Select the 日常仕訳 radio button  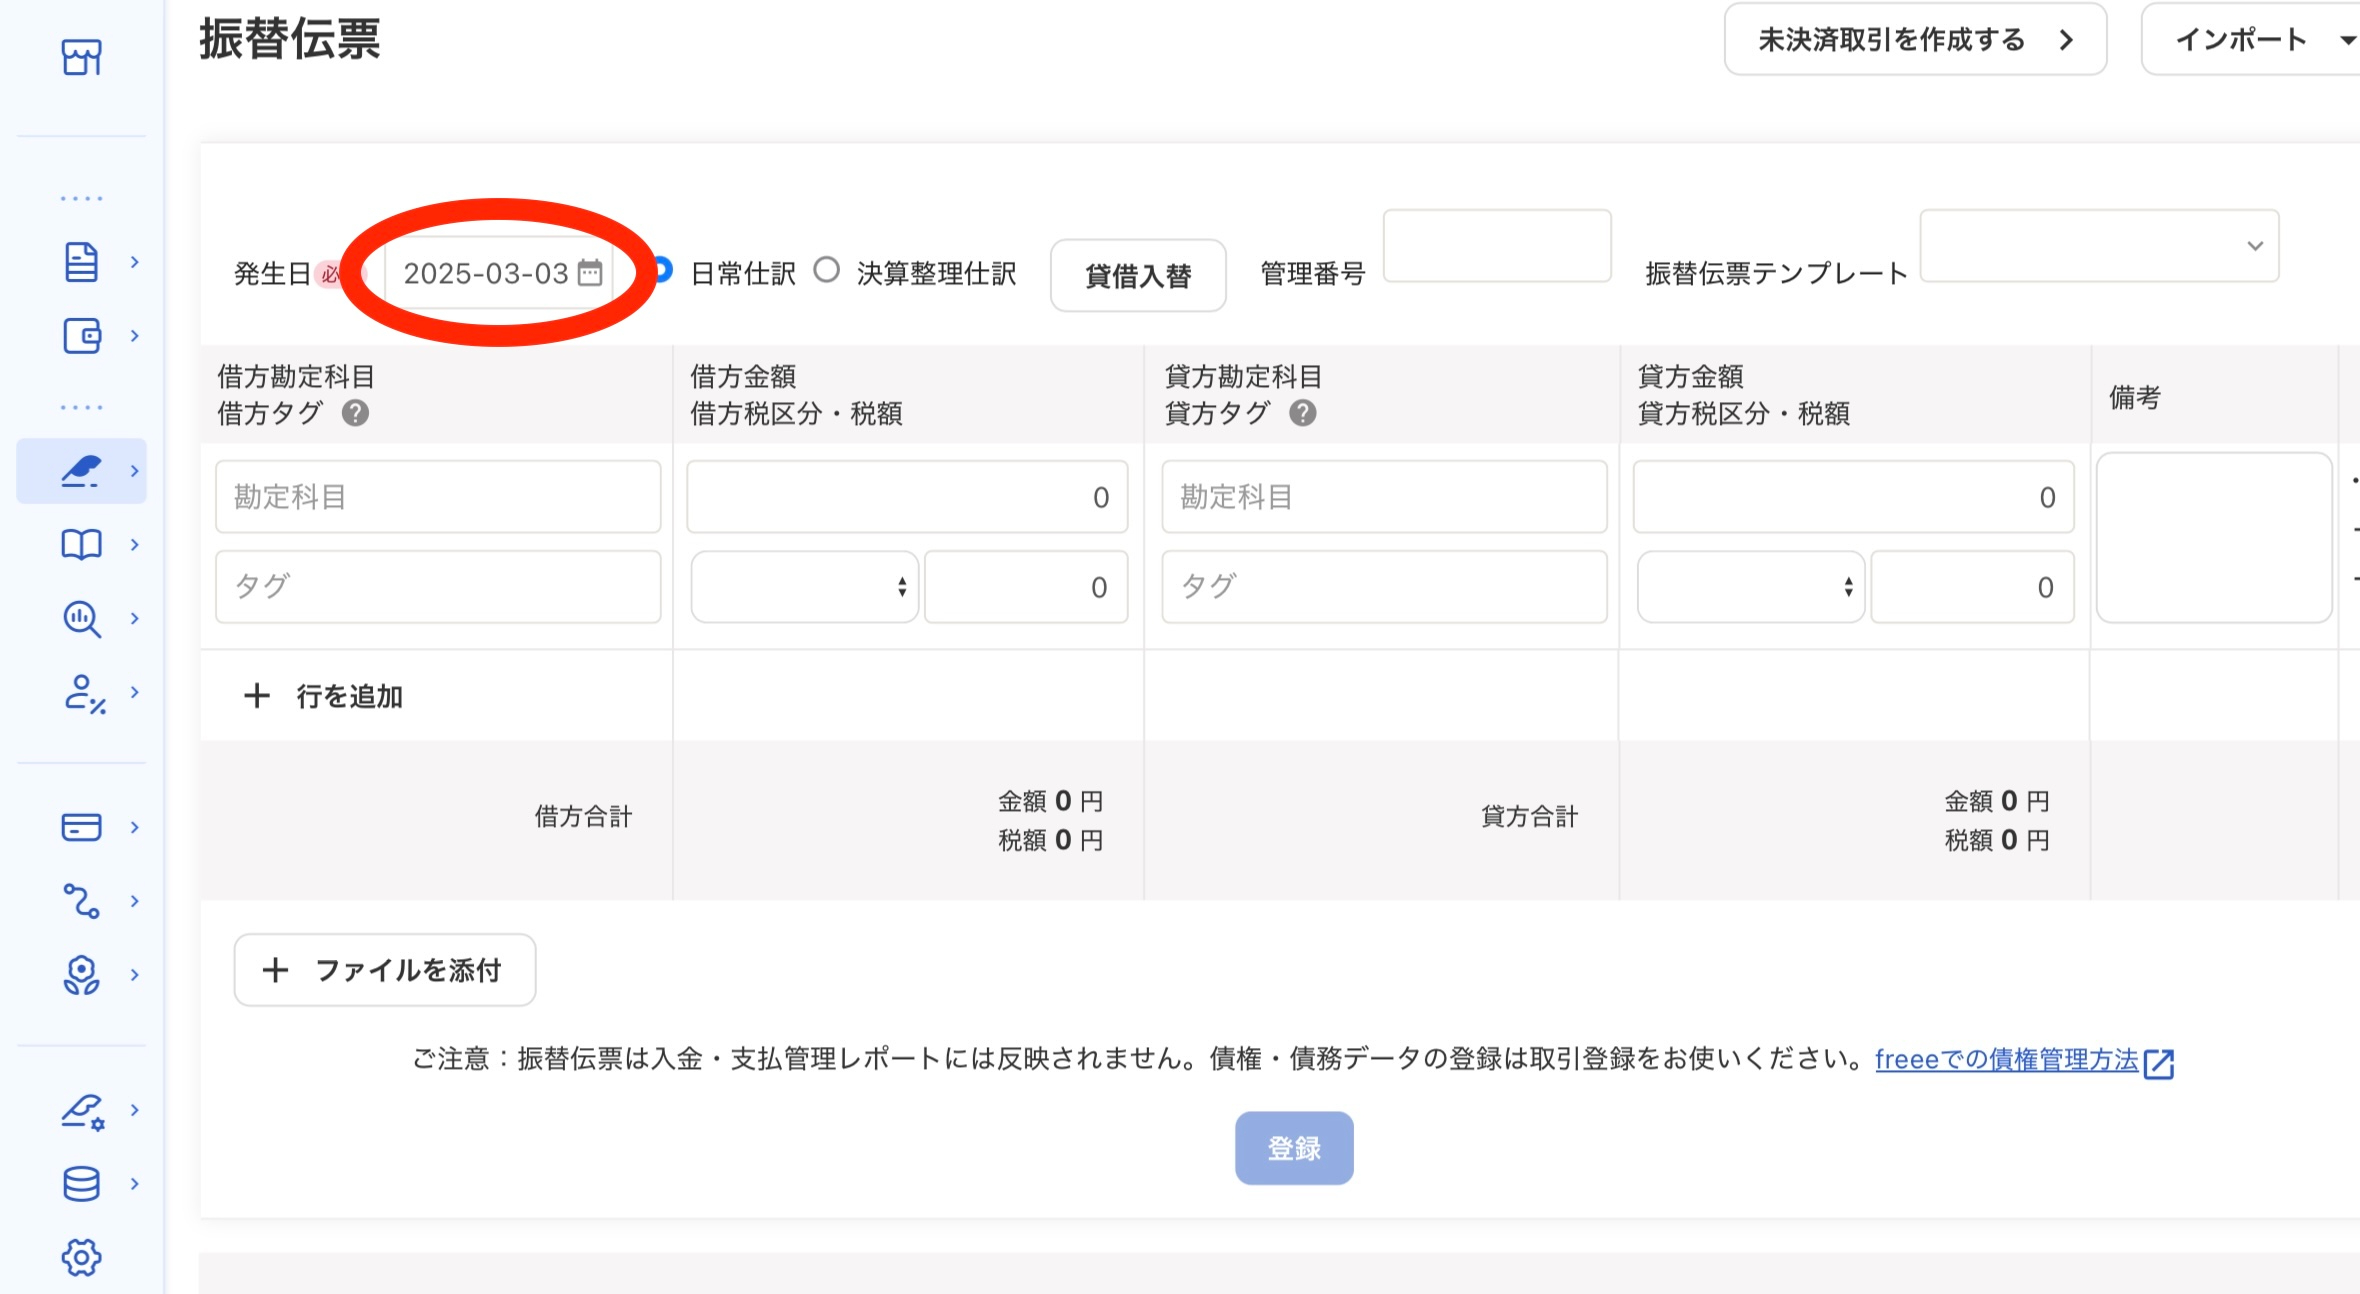point(662,270)
